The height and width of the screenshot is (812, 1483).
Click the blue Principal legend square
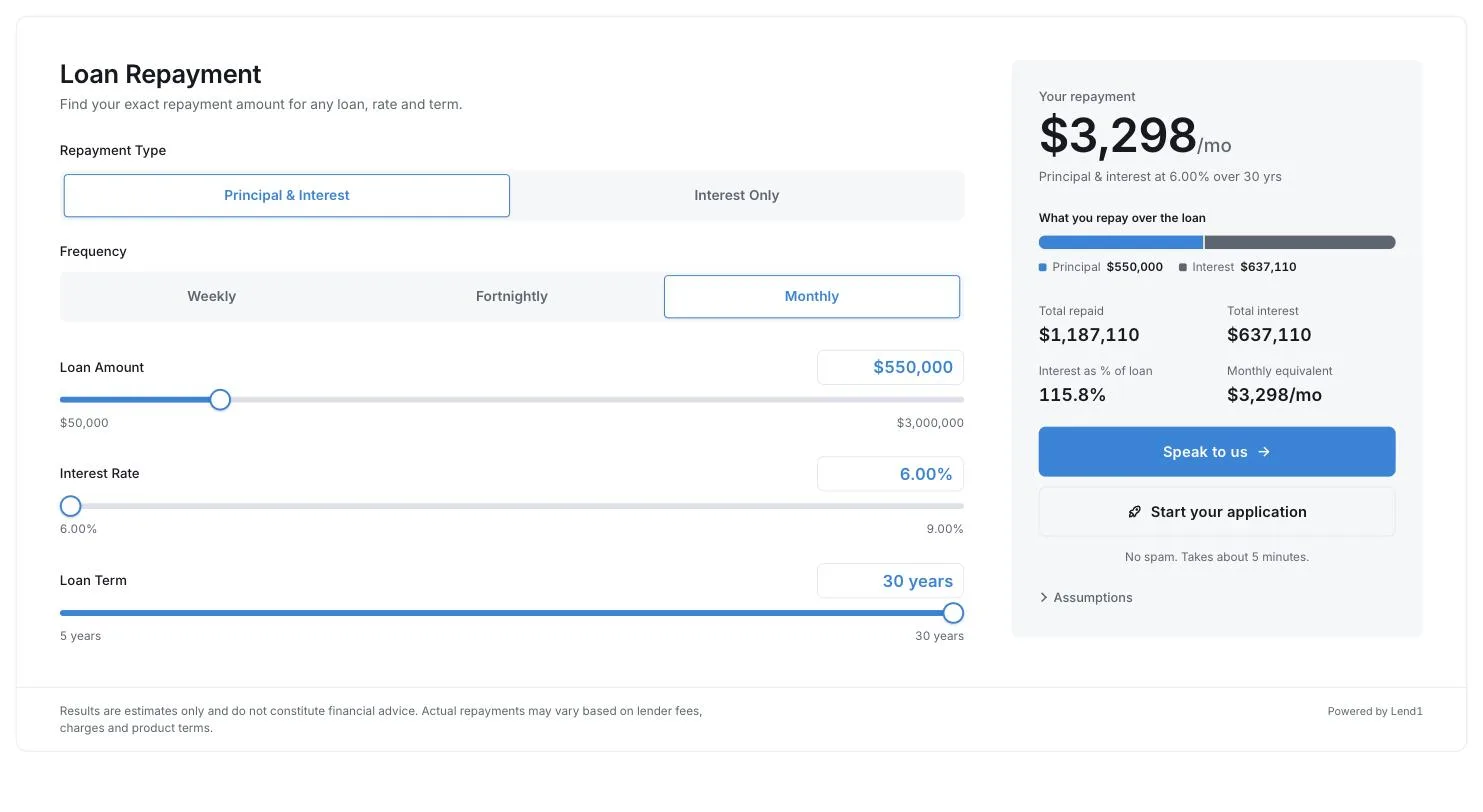(1043, 268)
